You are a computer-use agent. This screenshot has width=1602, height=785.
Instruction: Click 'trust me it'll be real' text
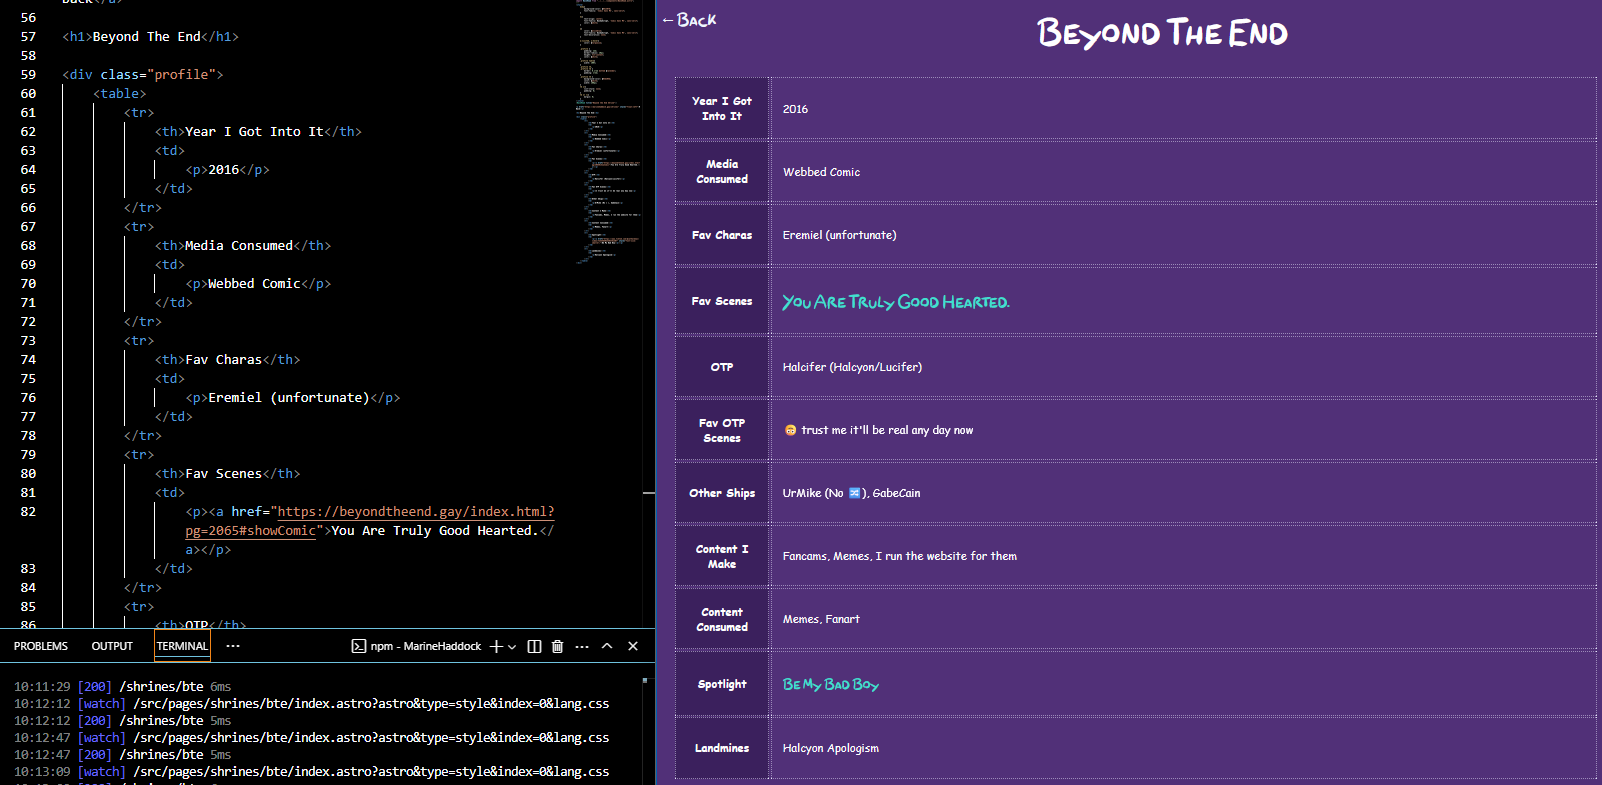tap(887, 430)
